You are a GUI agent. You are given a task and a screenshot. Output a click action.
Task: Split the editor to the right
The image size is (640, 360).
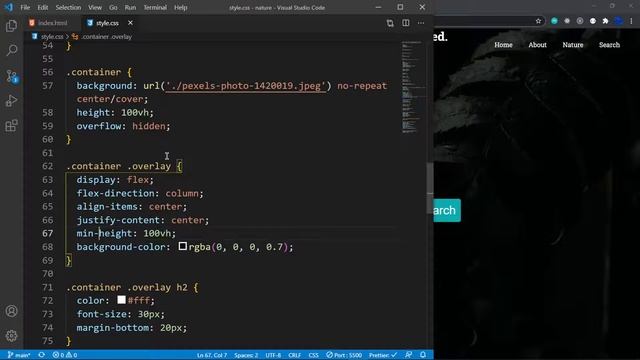click(x=406, y=23)
